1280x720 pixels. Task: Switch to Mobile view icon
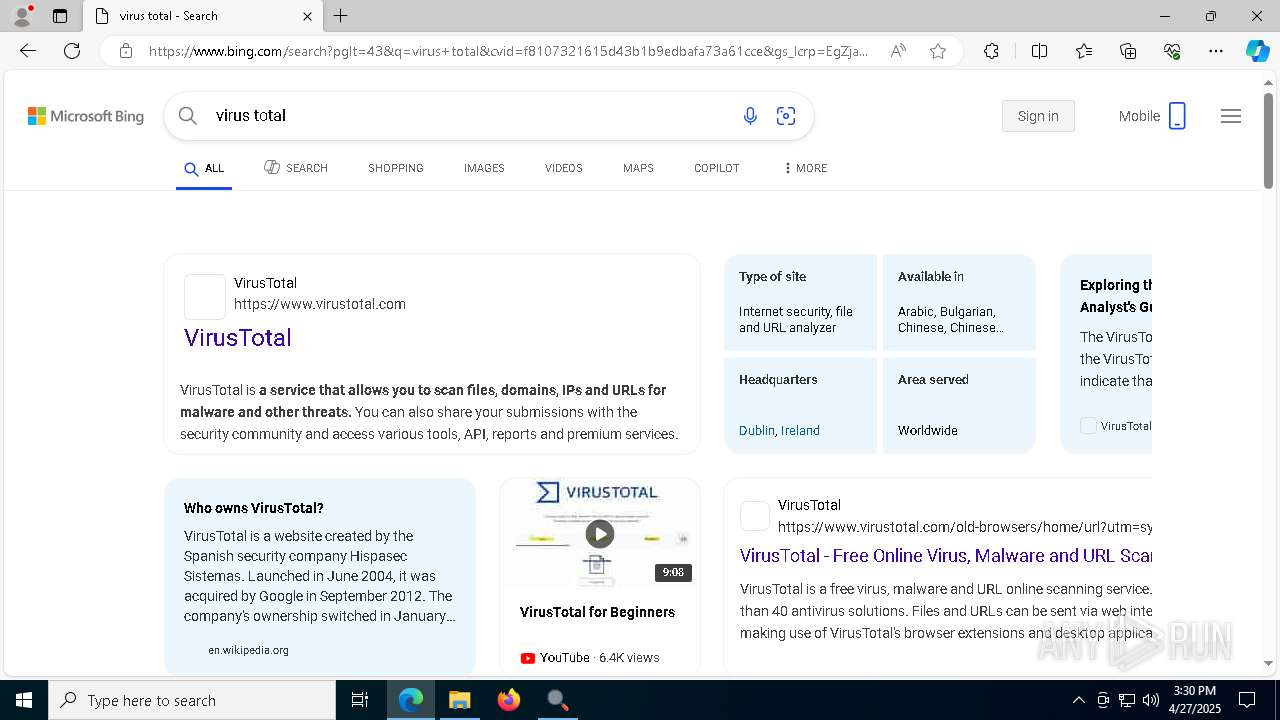(1177, 116)
